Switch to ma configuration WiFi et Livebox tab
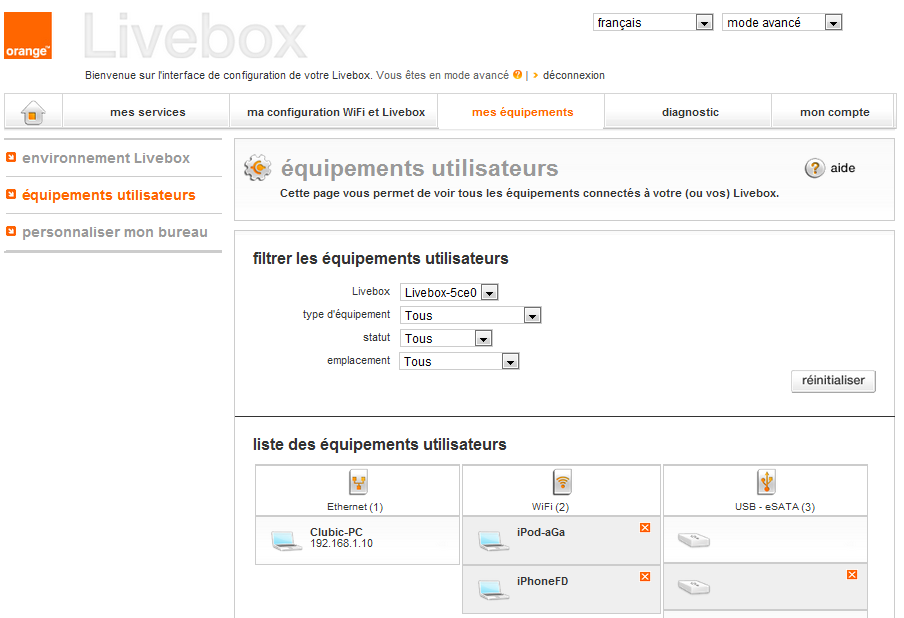Image resolution: width=904 pixels, height=618 pixels. (336, 112)
